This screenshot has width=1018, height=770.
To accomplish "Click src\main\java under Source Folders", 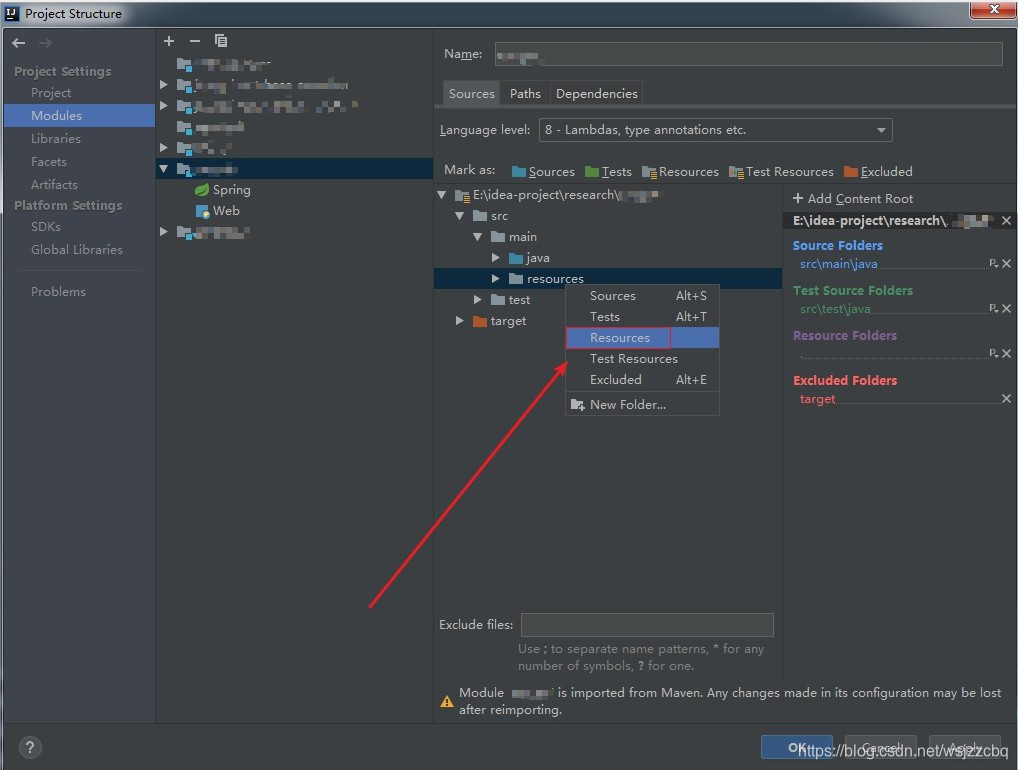I will (x=838, y=264).
